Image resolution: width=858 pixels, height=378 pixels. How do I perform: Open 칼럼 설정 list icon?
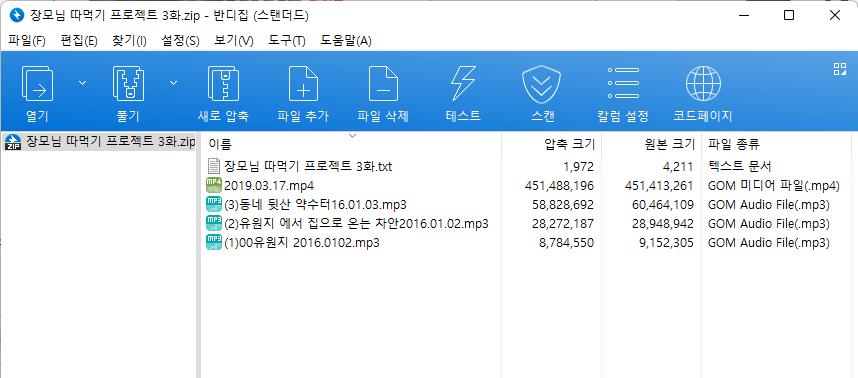[x=623, y=84]
